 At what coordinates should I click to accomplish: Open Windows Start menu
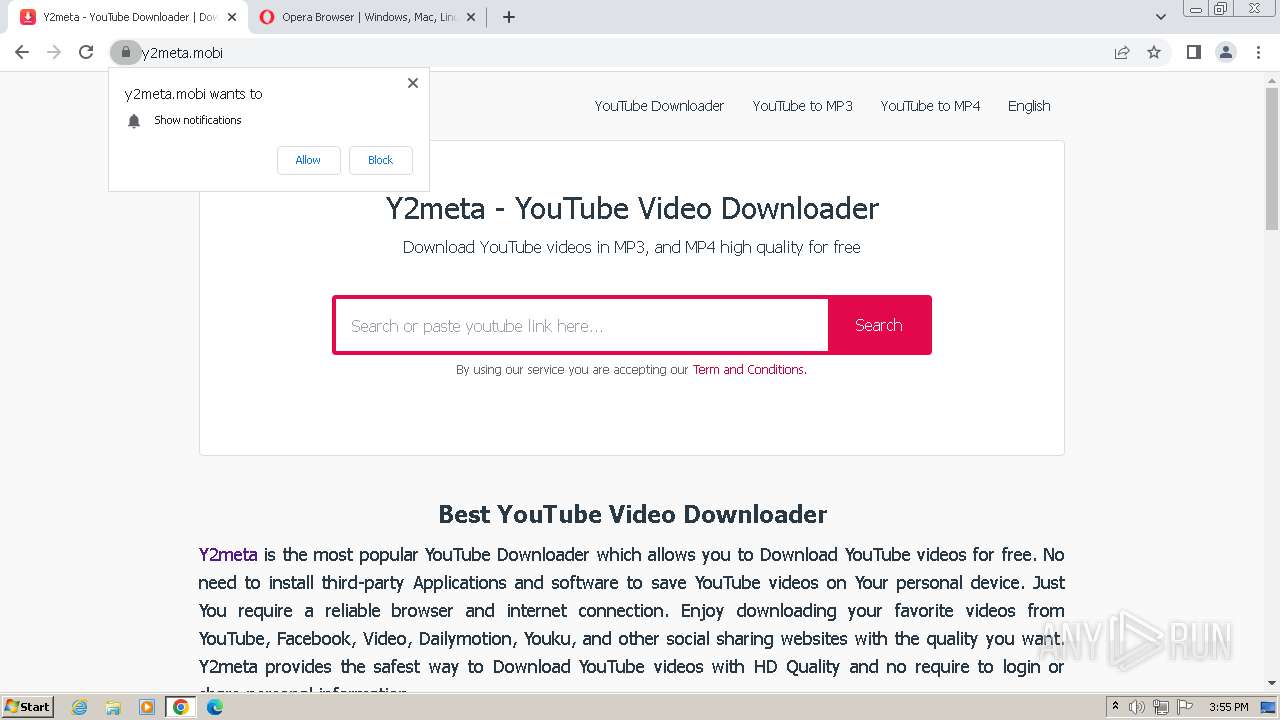click(27, 706)
